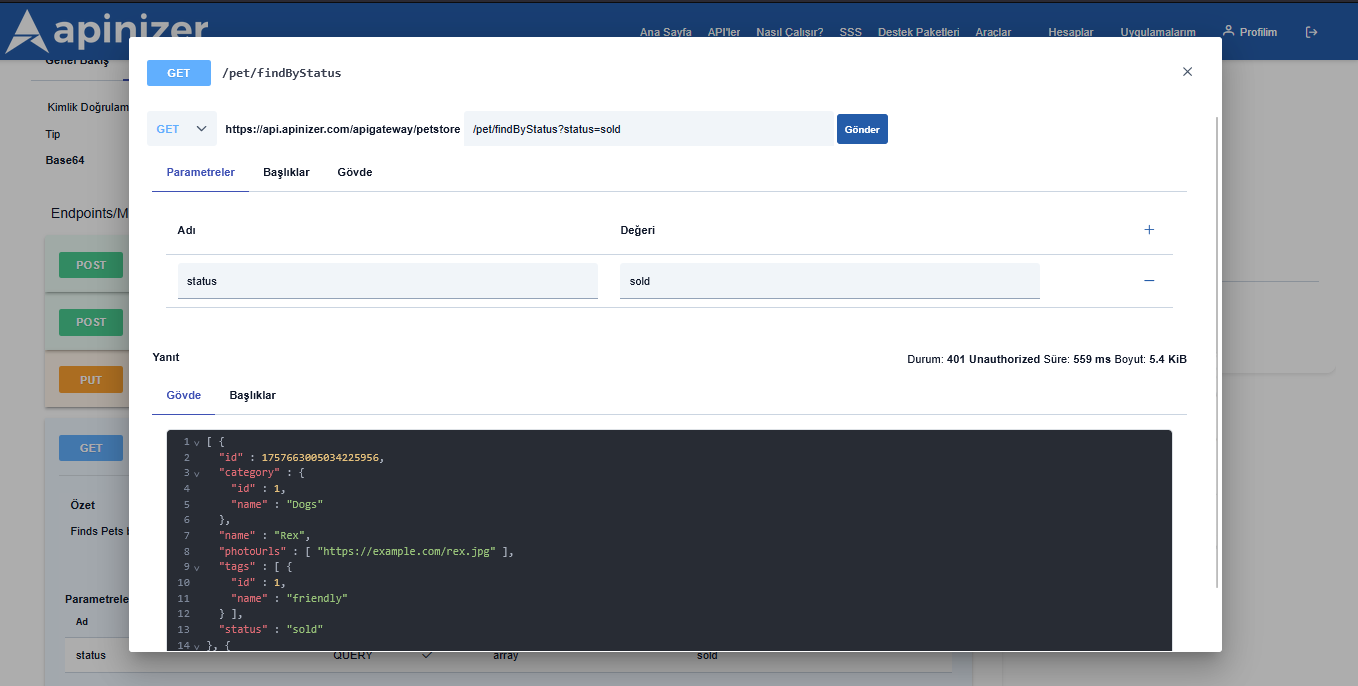Open Profilim user profile icon
This screenshot has width=1358, height=686.
click(1229, 32)
